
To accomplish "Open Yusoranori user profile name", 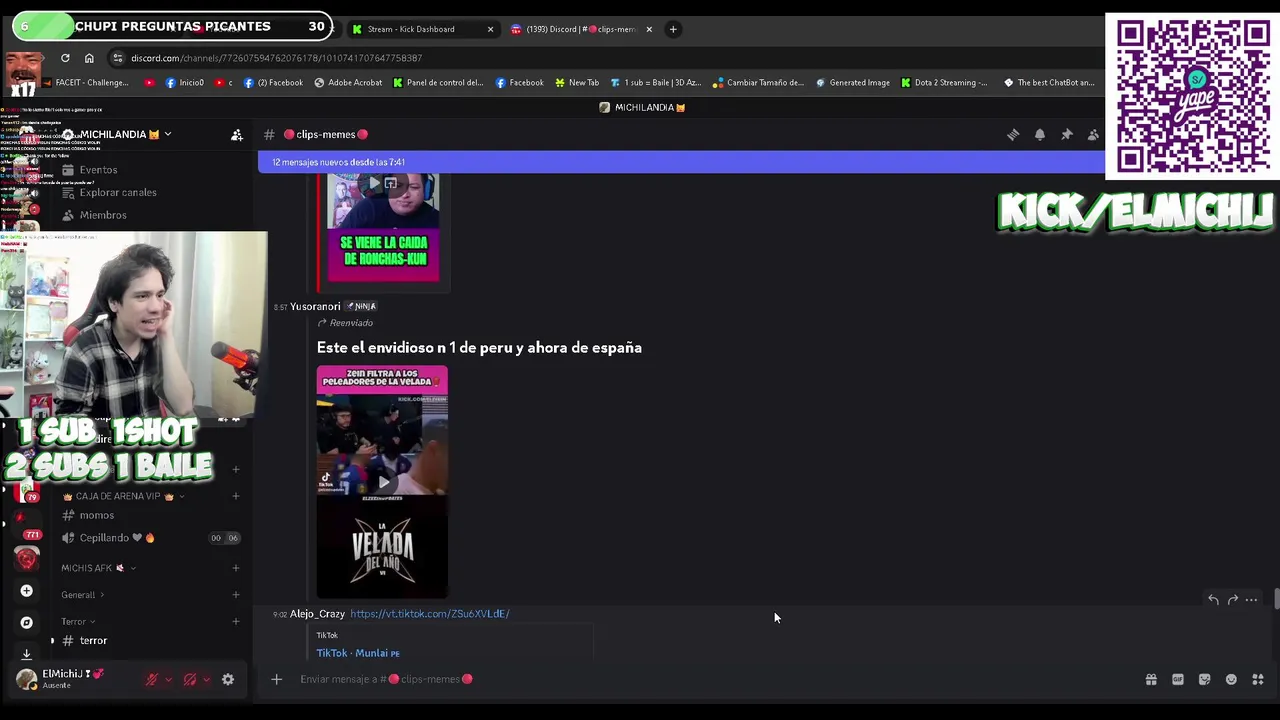I will click(315, 307).
